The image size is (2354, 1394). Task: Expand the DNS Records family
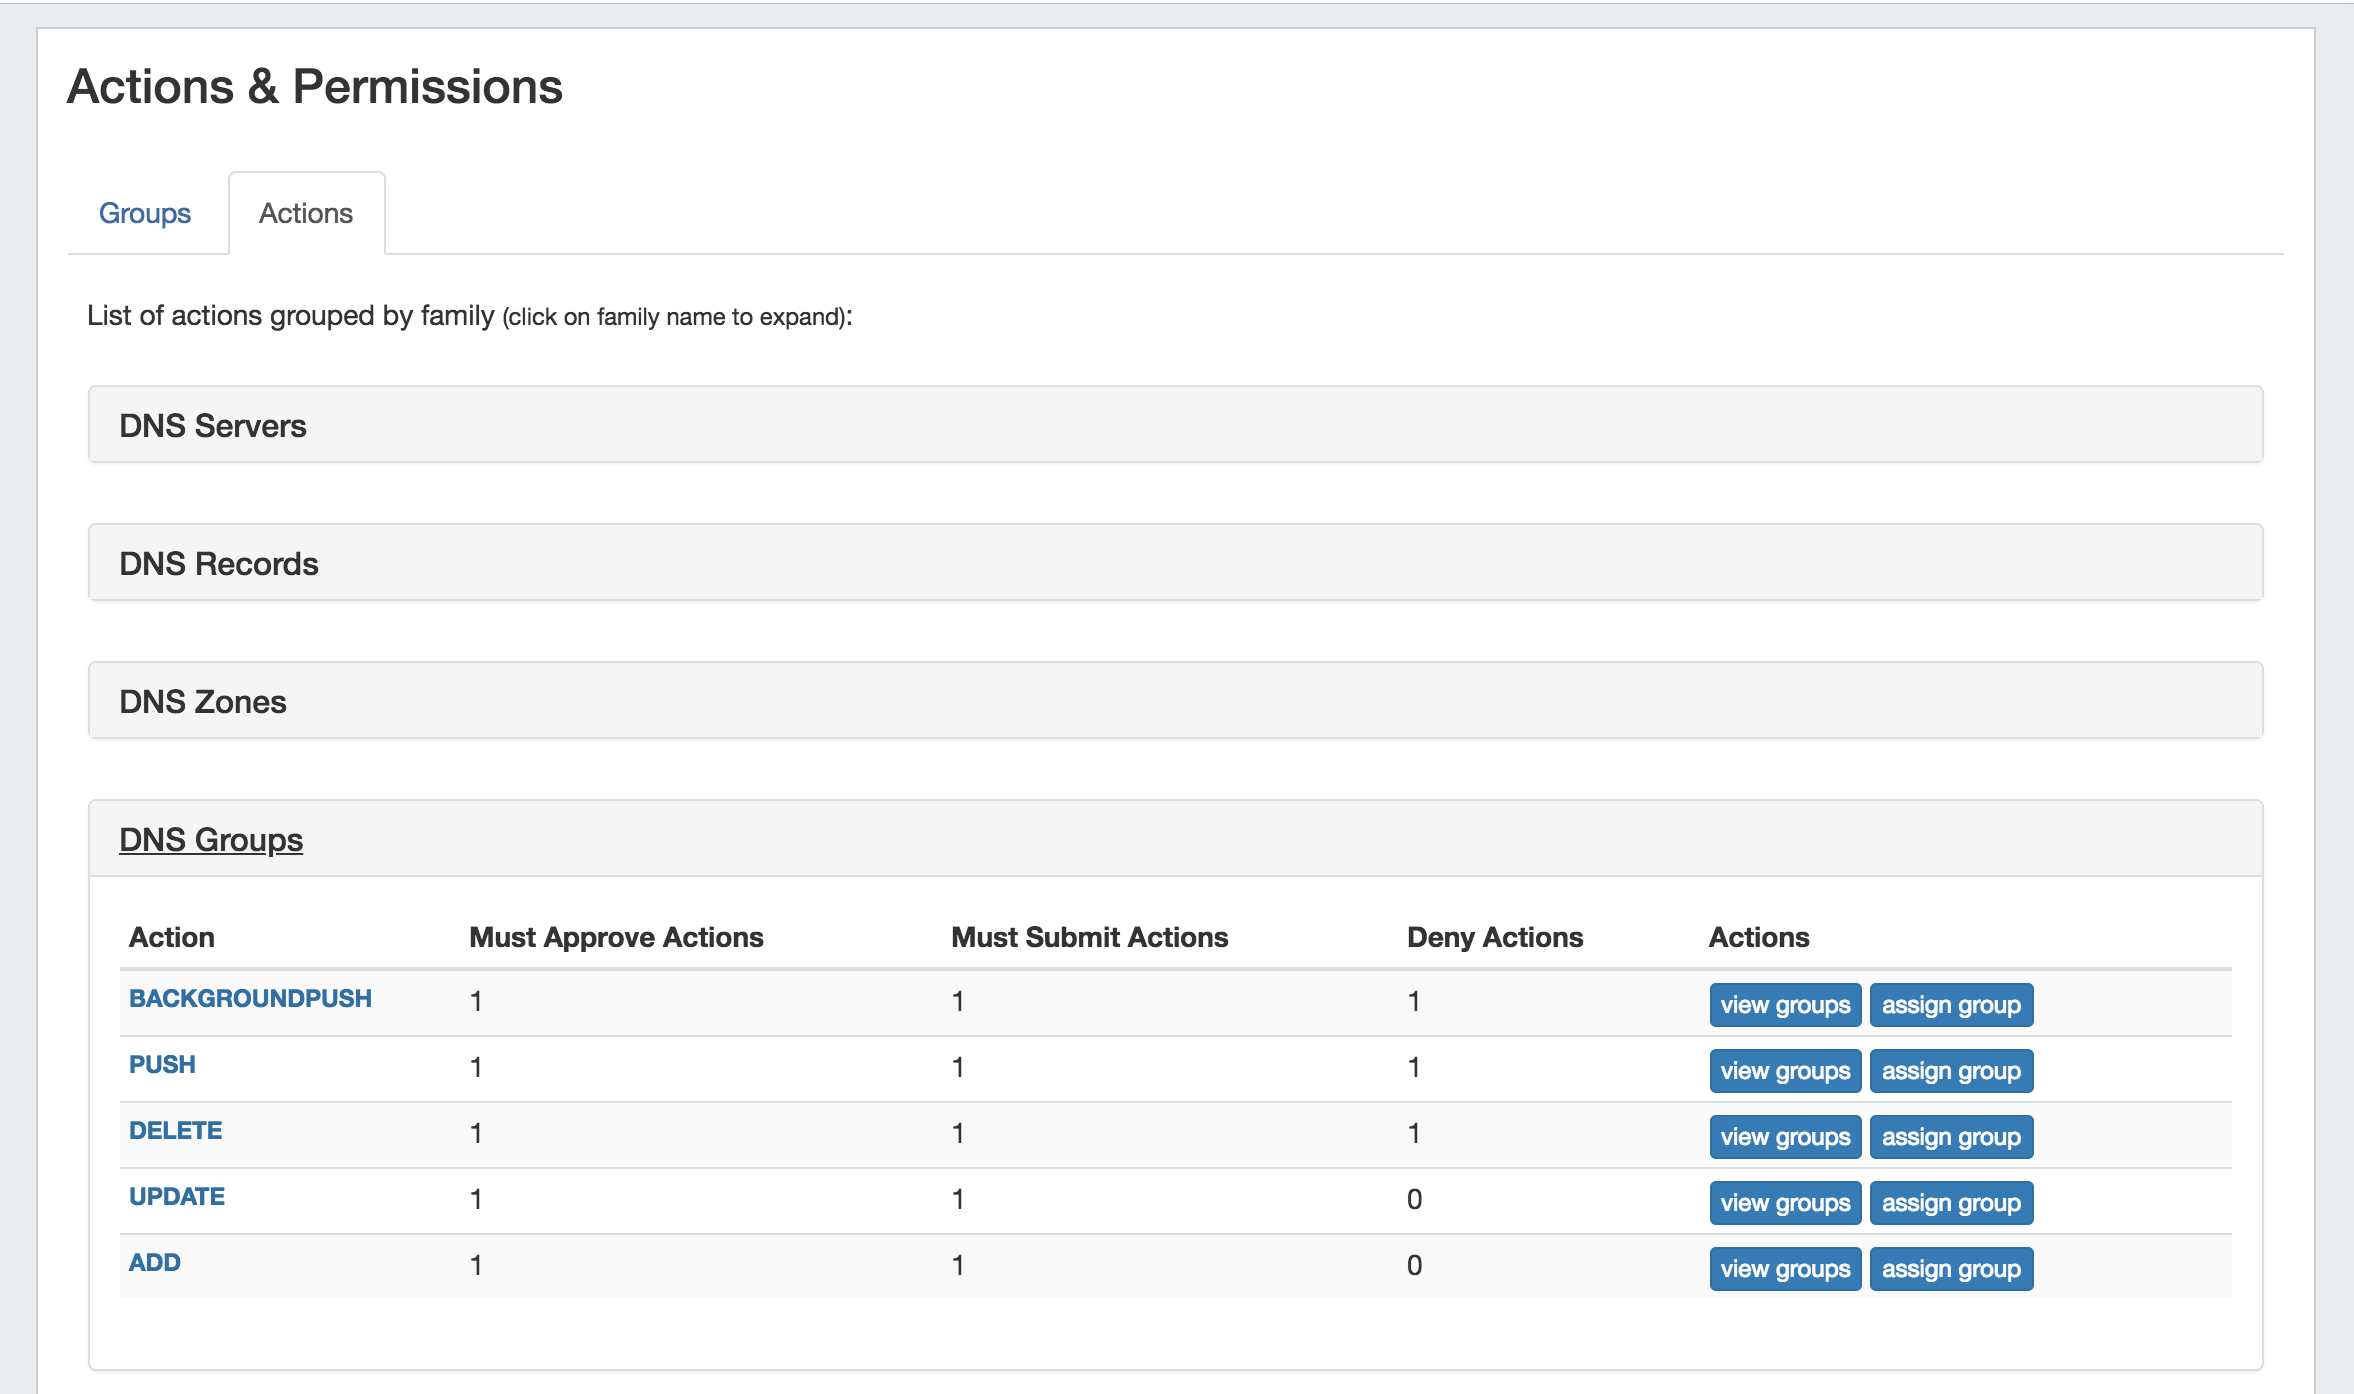(x=219, y=564)
